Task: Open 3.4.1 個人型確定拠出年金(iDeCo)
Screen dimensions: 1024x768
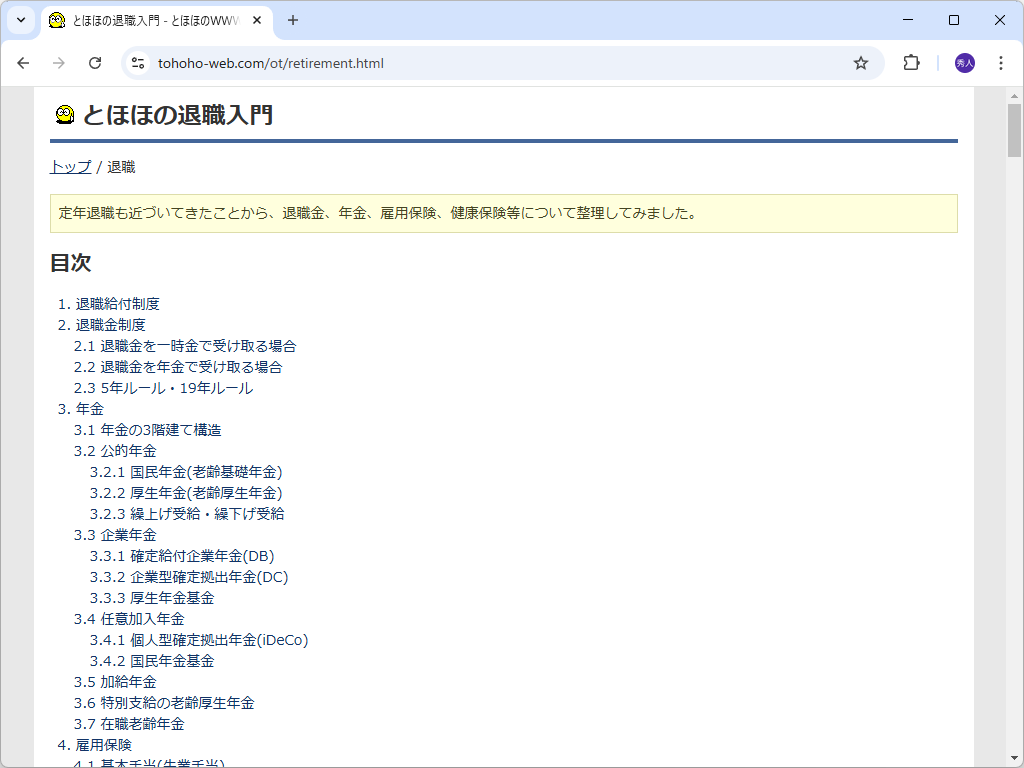Action: click(199, 640)
